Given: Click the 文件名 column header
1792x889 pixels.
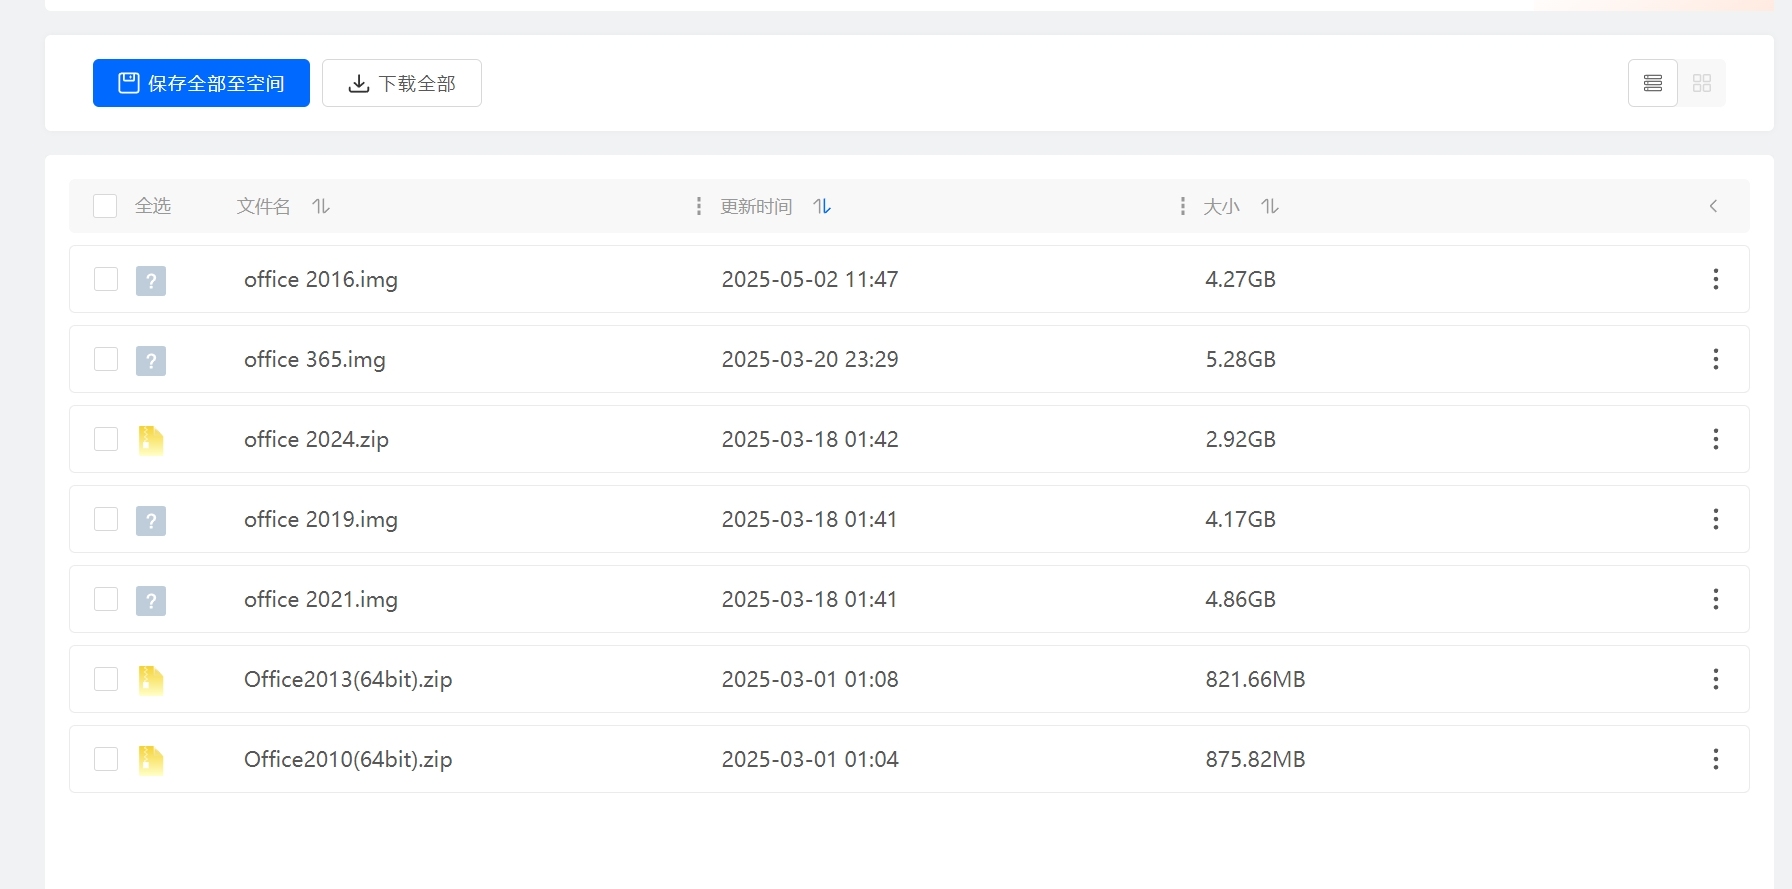Looking at the screenshot, I should pyautogui.click(x=264, y=206).
